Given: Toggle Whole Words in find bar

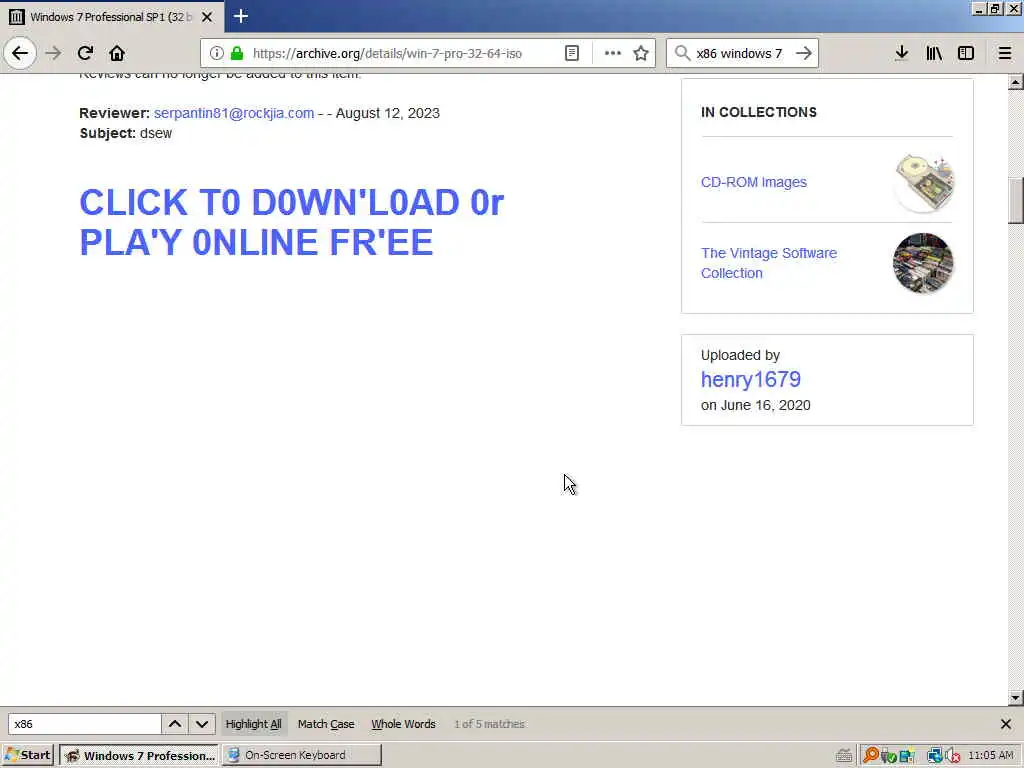Looking at the screenshot, I should (x=403, y=724).
